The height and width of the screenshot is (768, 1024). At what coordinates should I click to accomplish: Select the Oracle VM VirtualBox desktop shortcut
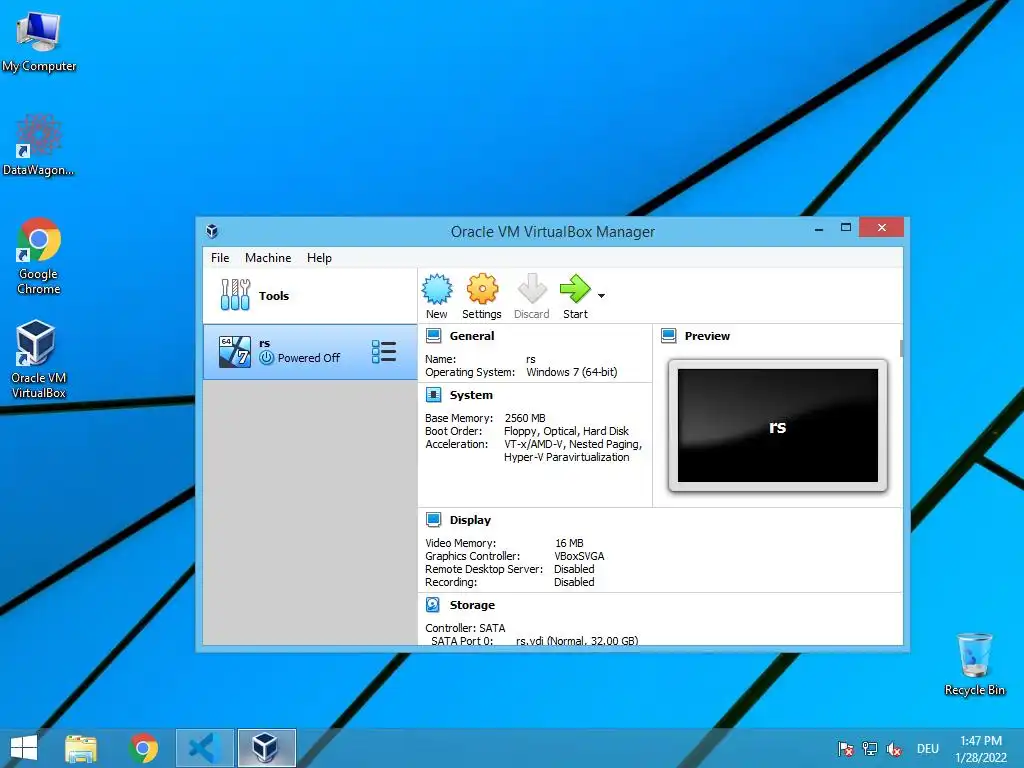point(39,359)
